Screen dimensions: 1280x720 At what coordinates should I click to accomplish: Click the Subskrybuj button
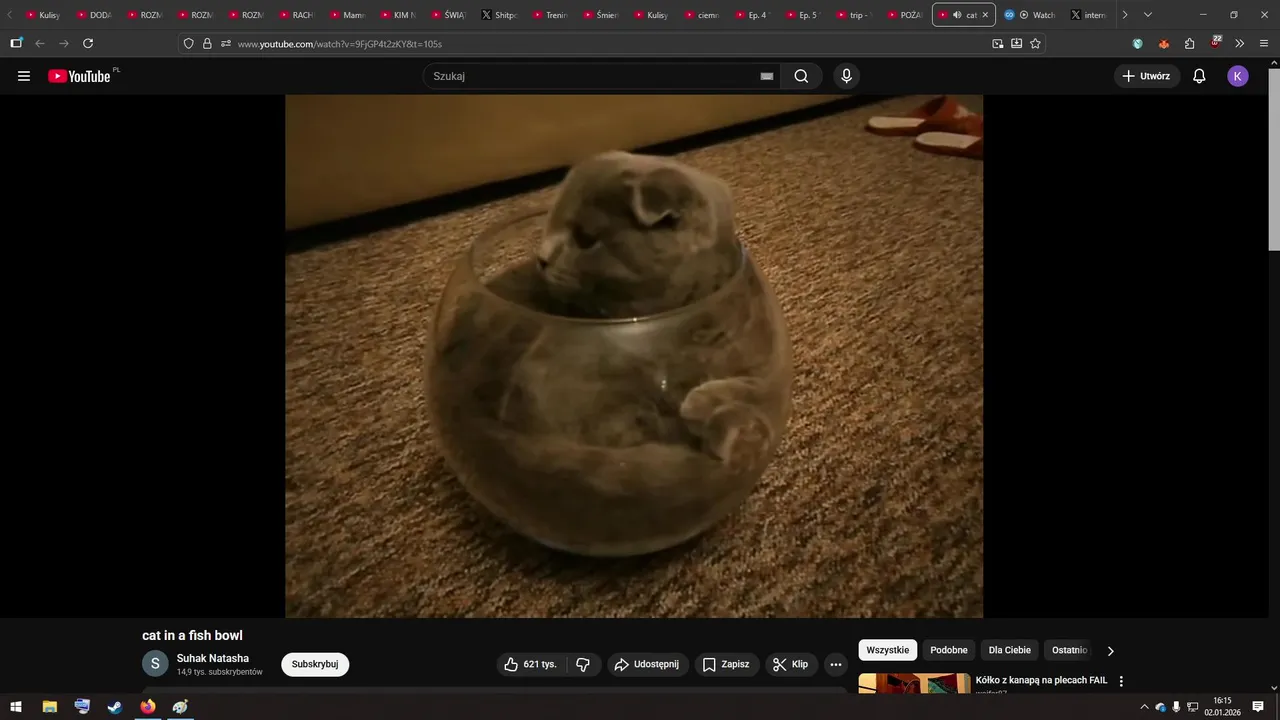[x=315, y=664]
